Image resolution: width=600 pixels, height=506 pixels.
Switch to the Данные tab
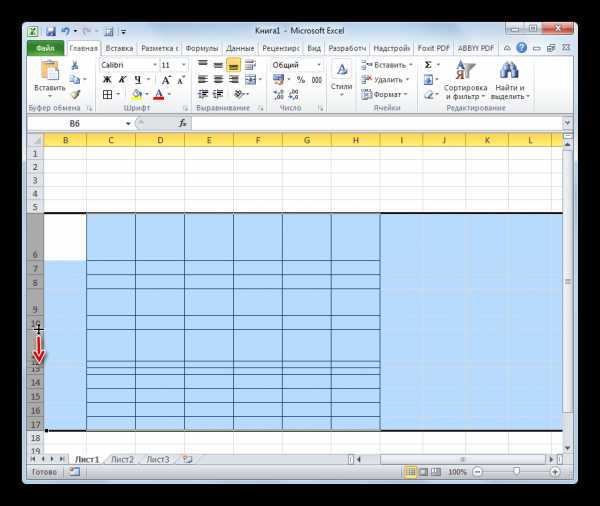240,48
